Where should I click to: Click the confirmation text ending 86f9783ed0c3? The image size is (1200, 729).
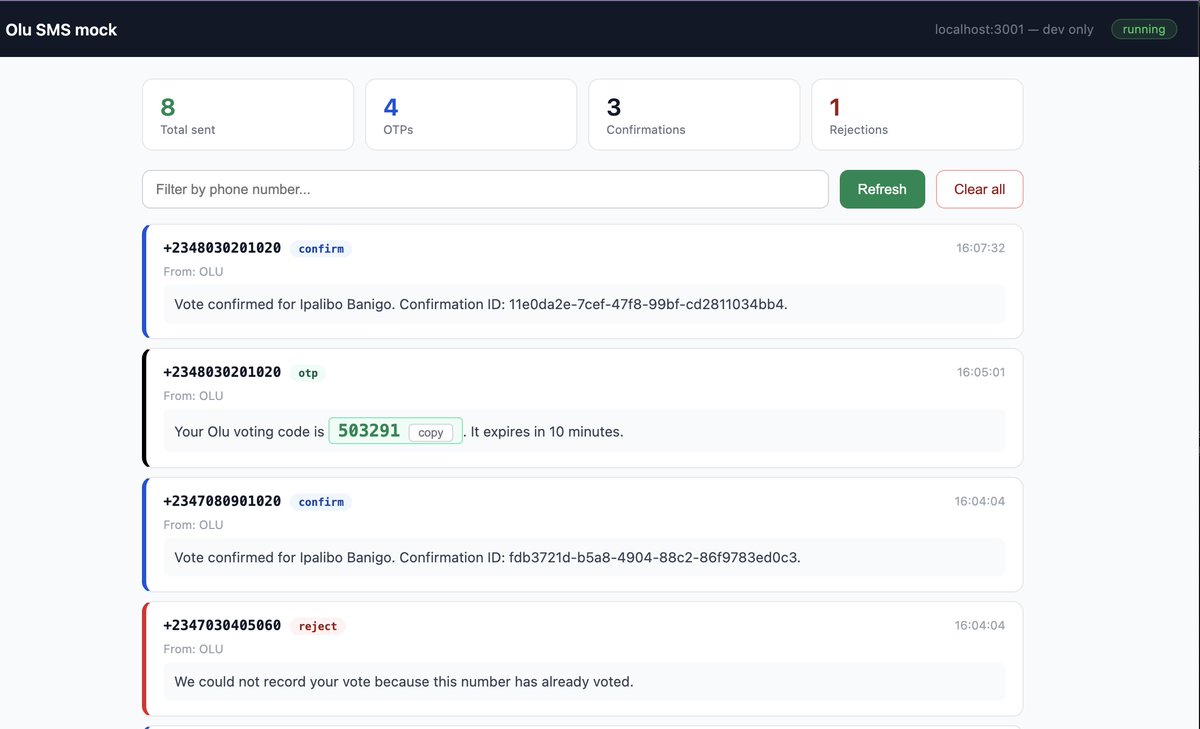pos(487,557)
